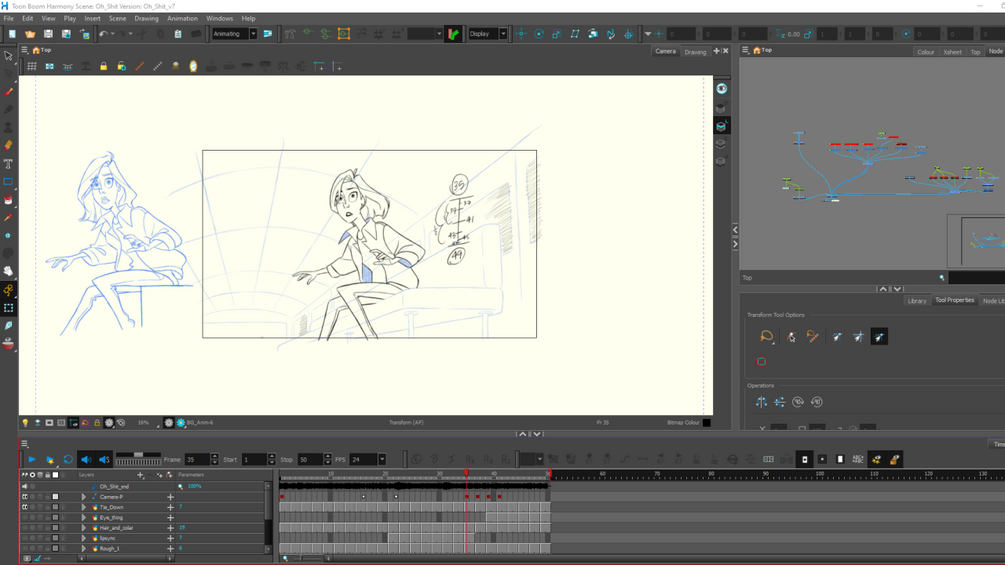This screenshot has height=565, width=1005.
Task: Select the arrow Select tool in left toolbar
Action: point(8,56)
